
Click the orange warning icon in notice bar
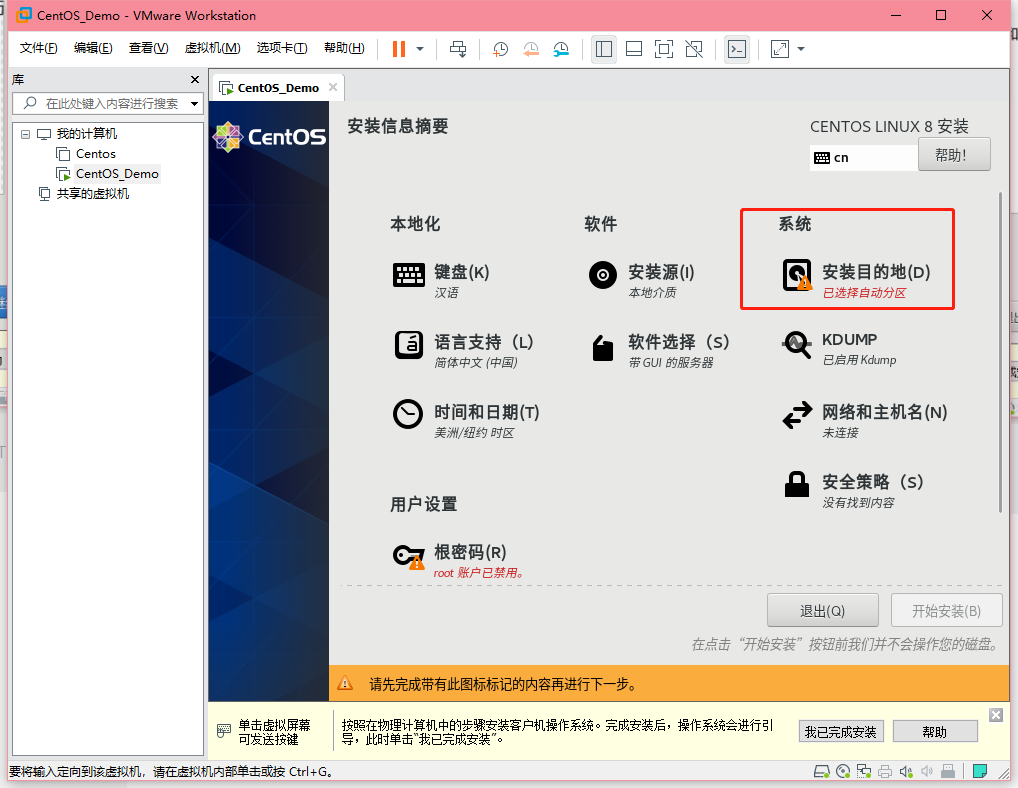click(x=345, y=683)
